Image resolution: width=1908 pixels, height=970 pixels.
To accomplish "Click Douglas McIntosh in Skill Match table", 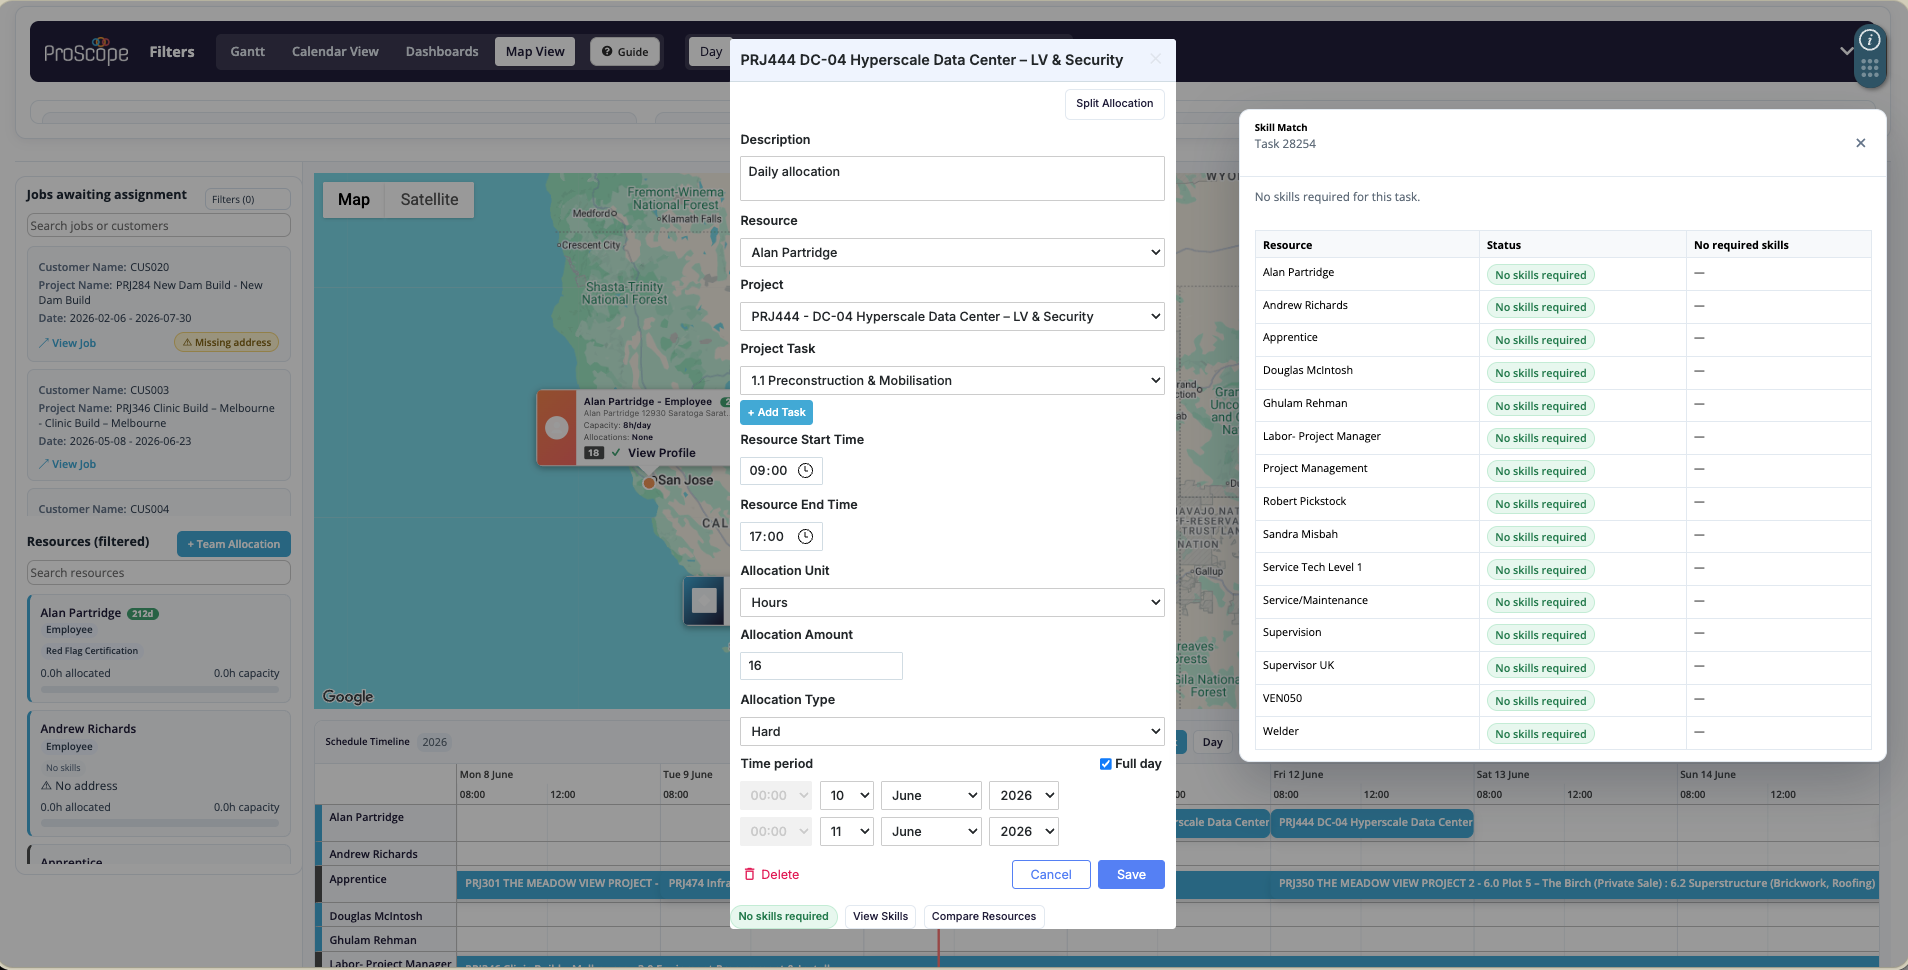I will pyautogui.click(x=1307, y=371).
